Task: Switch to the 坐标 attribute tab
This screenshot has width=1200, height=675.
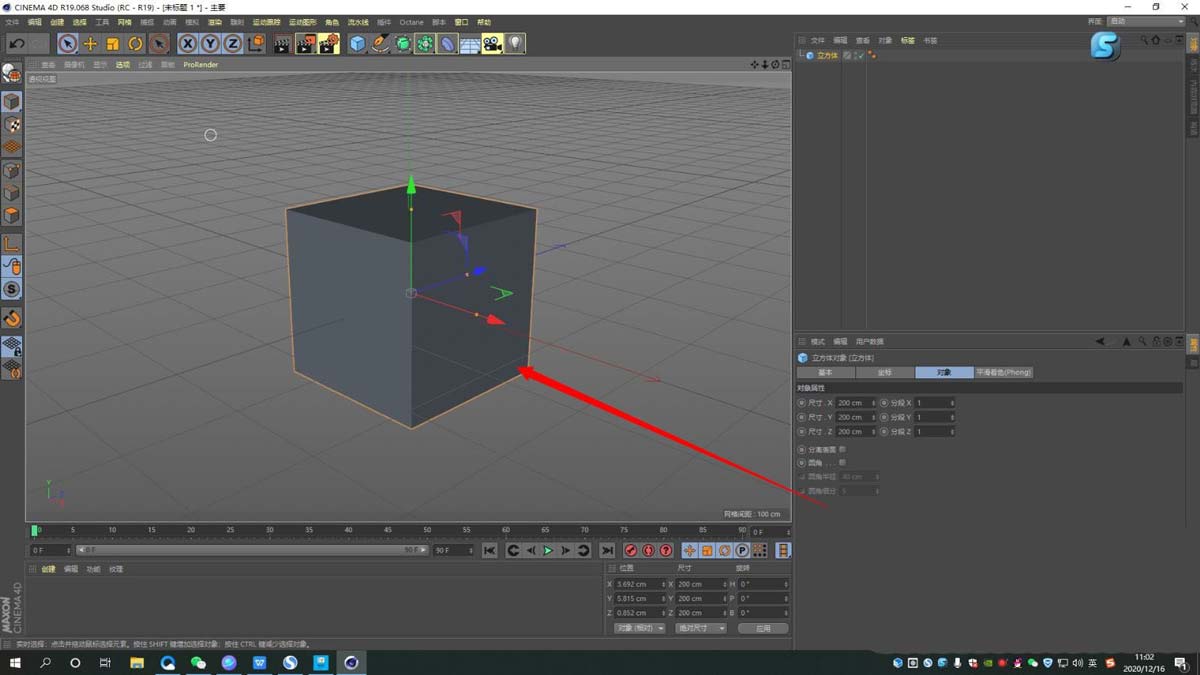Action: point(885,372)
